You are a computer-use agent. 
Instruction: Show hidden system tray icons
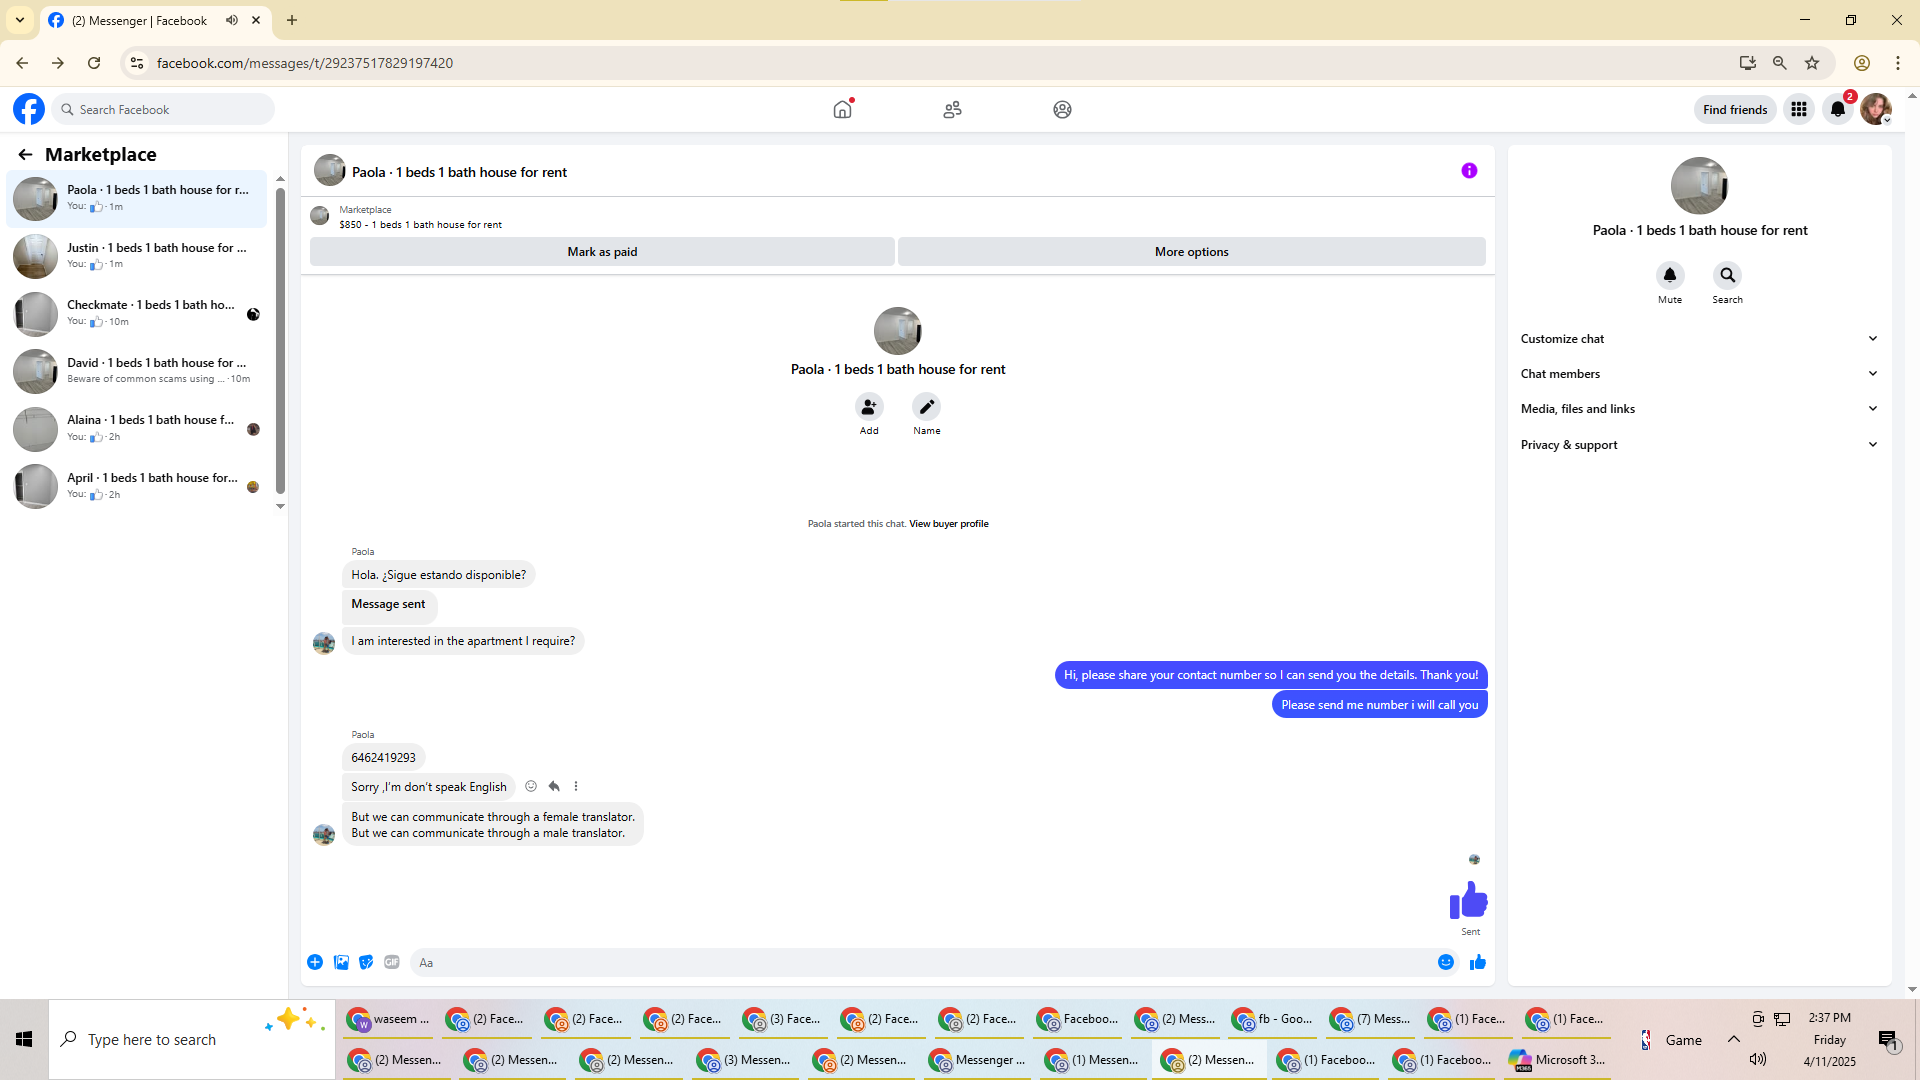pos(1734,1039)
